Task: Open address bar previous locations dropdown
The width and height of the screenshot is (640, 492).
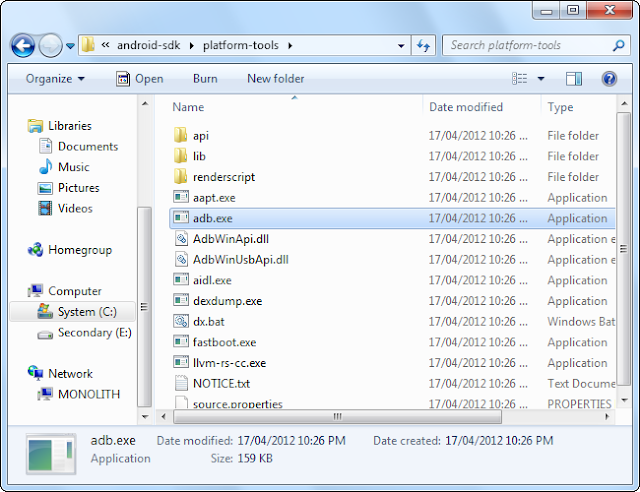Action: click(401, 46)
